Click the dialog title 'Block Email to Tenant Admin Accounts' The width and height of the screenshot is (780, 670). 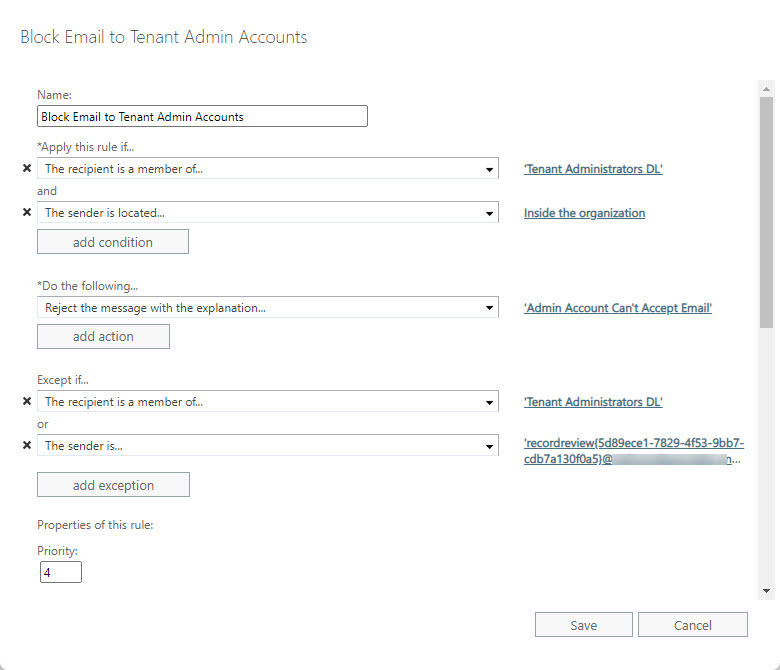(x=164, y=37)
